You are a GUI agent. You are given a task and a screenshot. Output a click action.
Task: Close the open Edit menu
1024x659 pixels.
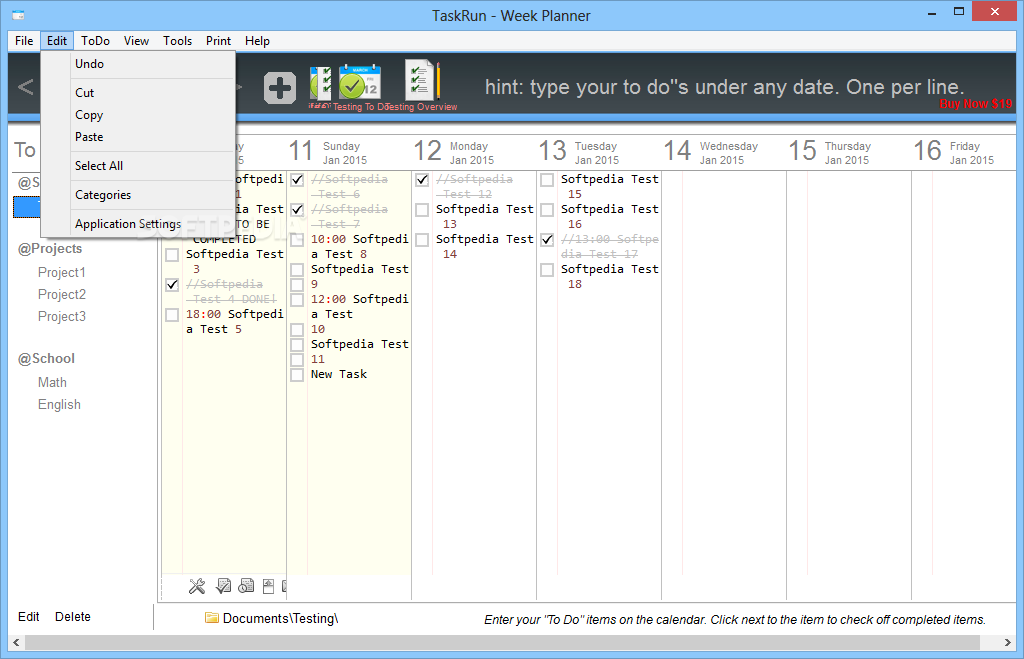pyautogui.click(x=57, y=40)
